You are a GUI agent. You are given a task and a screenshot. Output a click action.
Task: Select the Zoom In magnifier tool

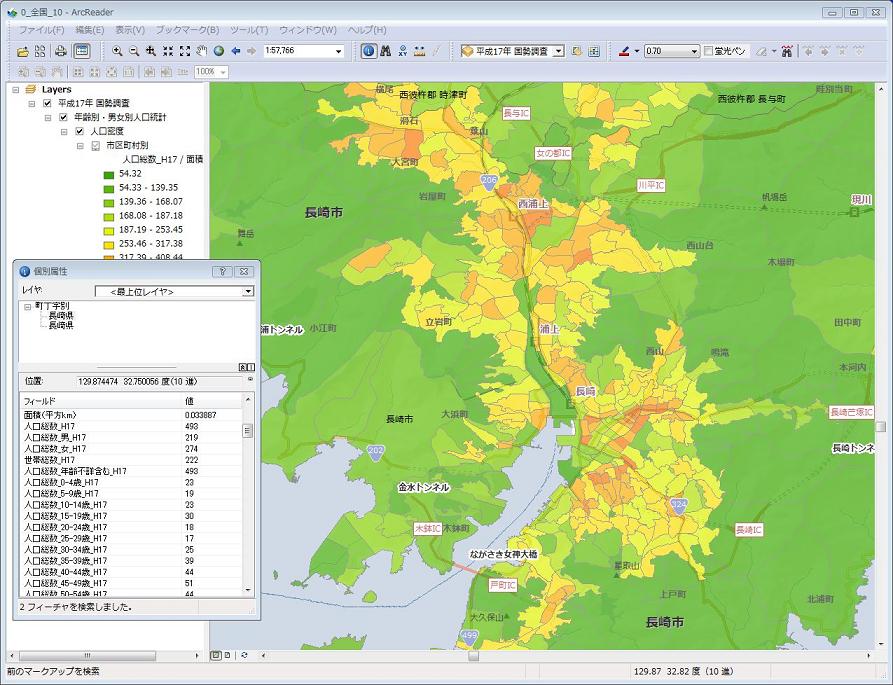tap(117, 51)
